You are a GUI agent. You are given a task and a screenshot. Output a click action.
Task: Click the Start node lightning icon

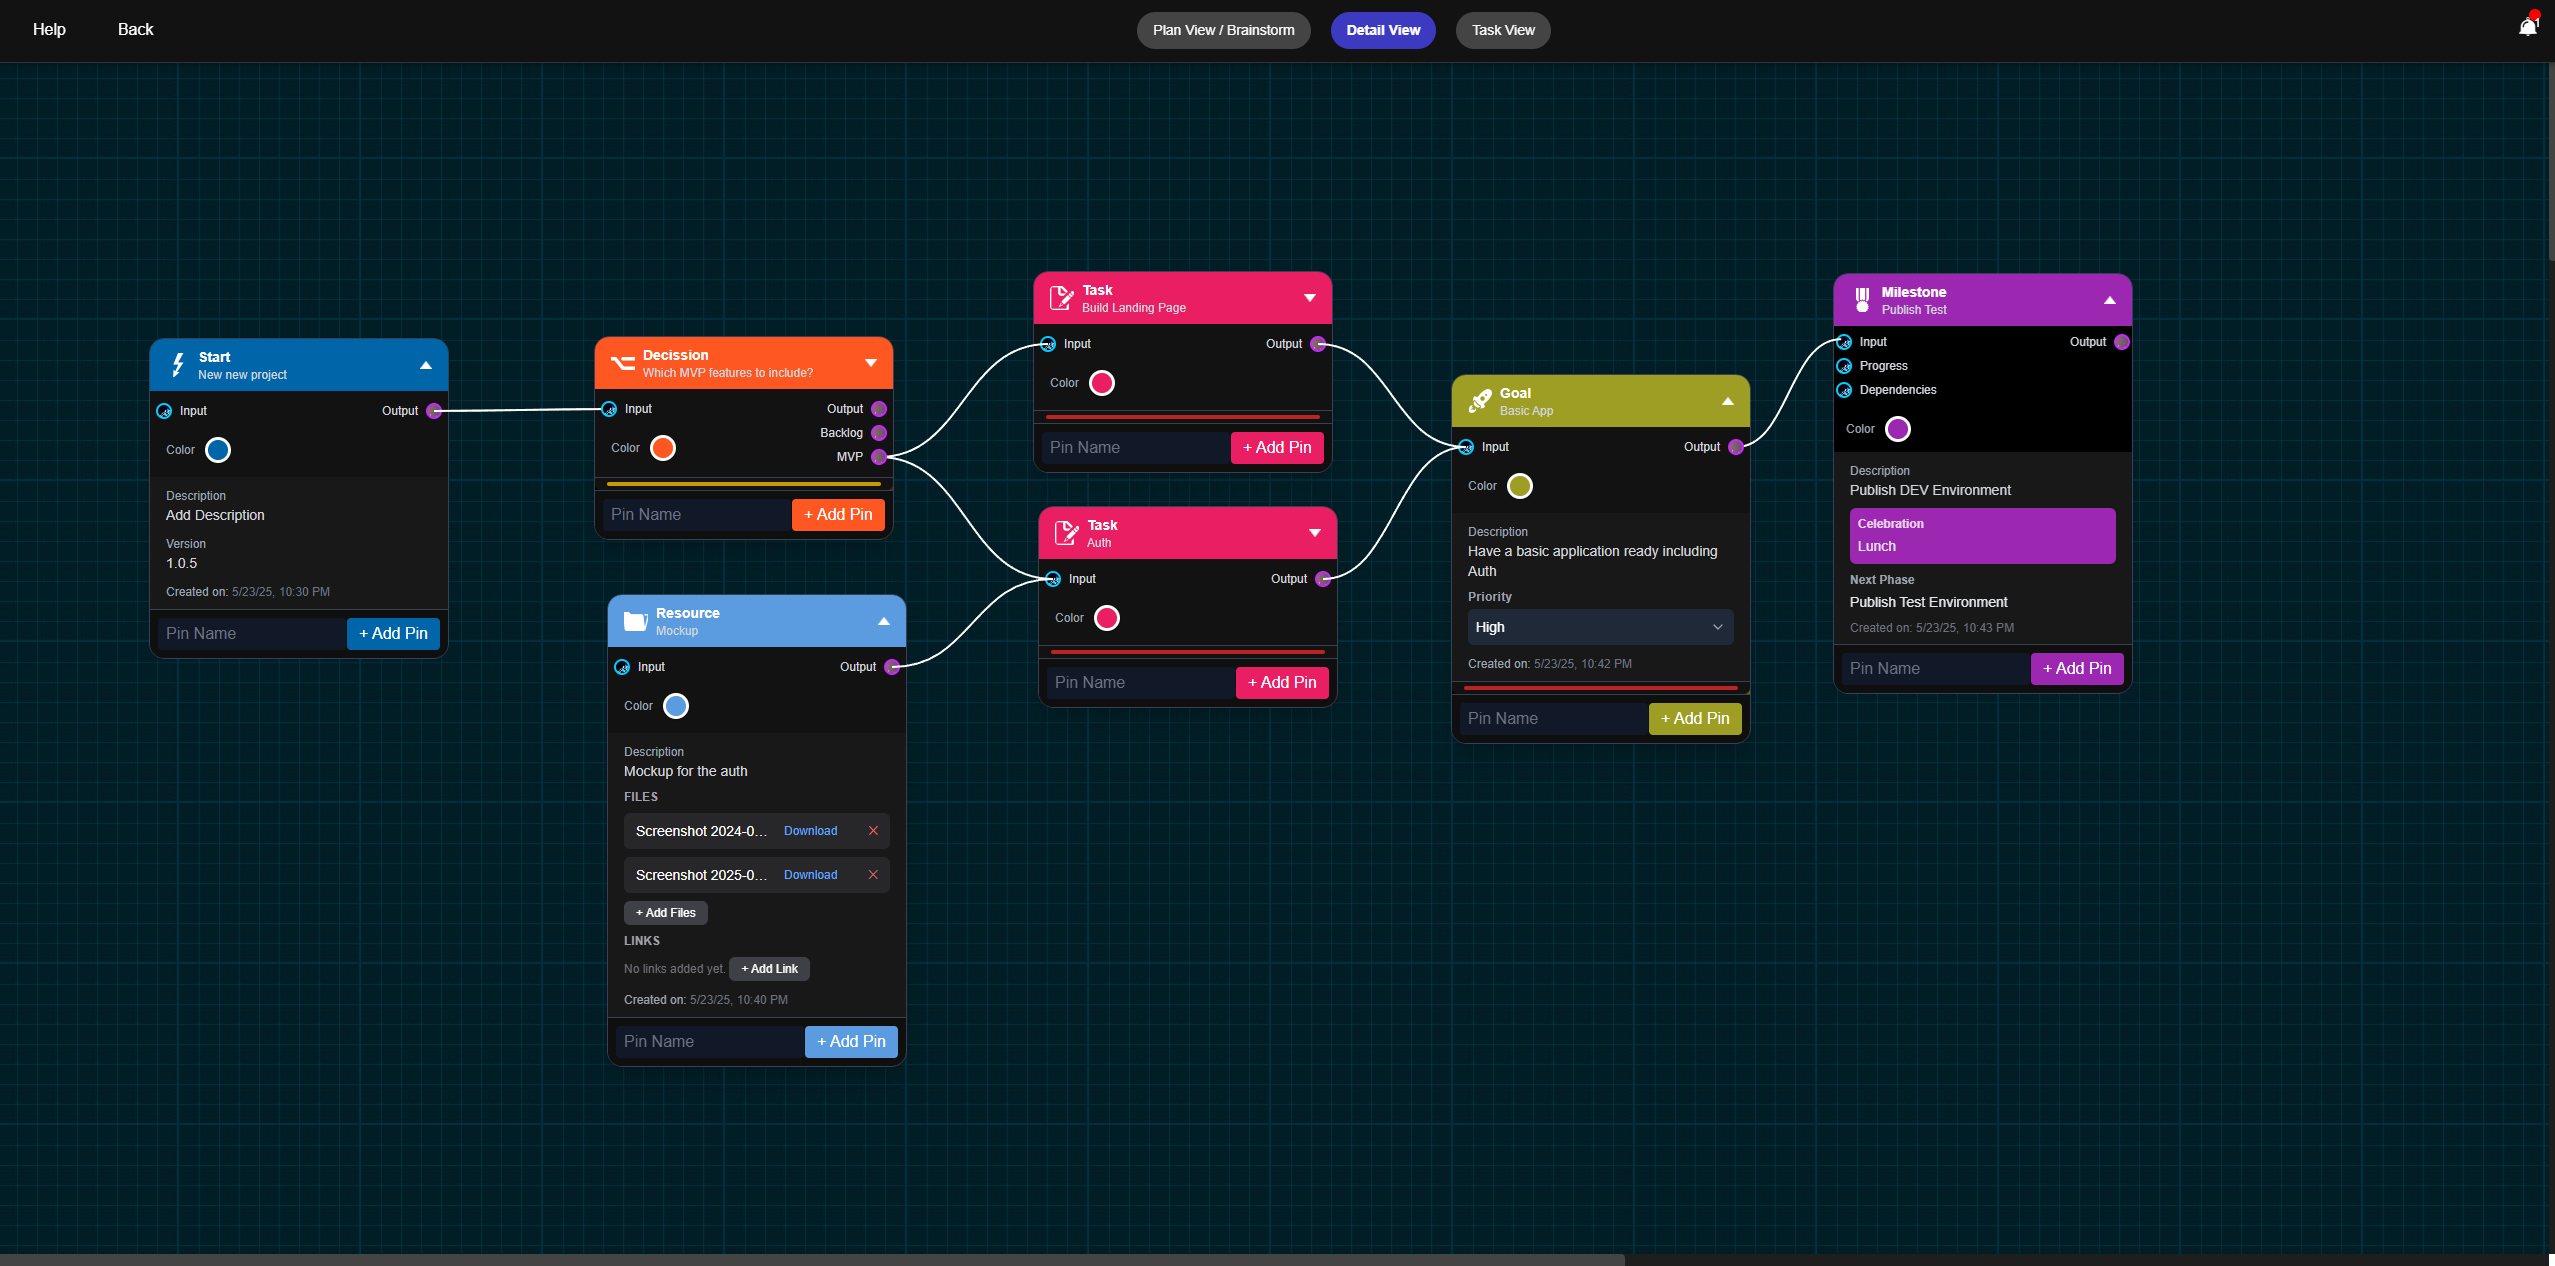tap(177, 365)
